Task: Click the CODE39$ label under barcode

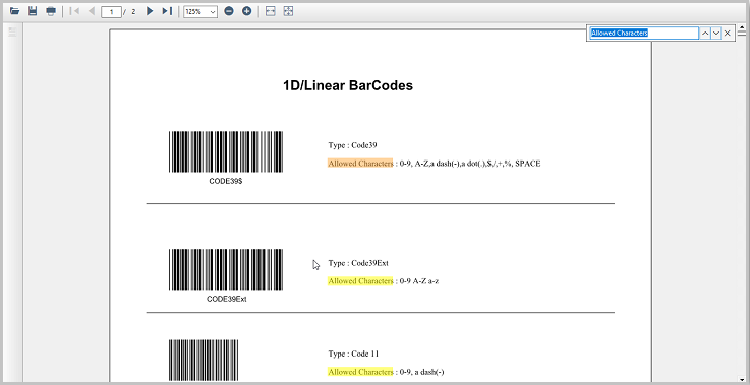Action: tap(226, 182)
